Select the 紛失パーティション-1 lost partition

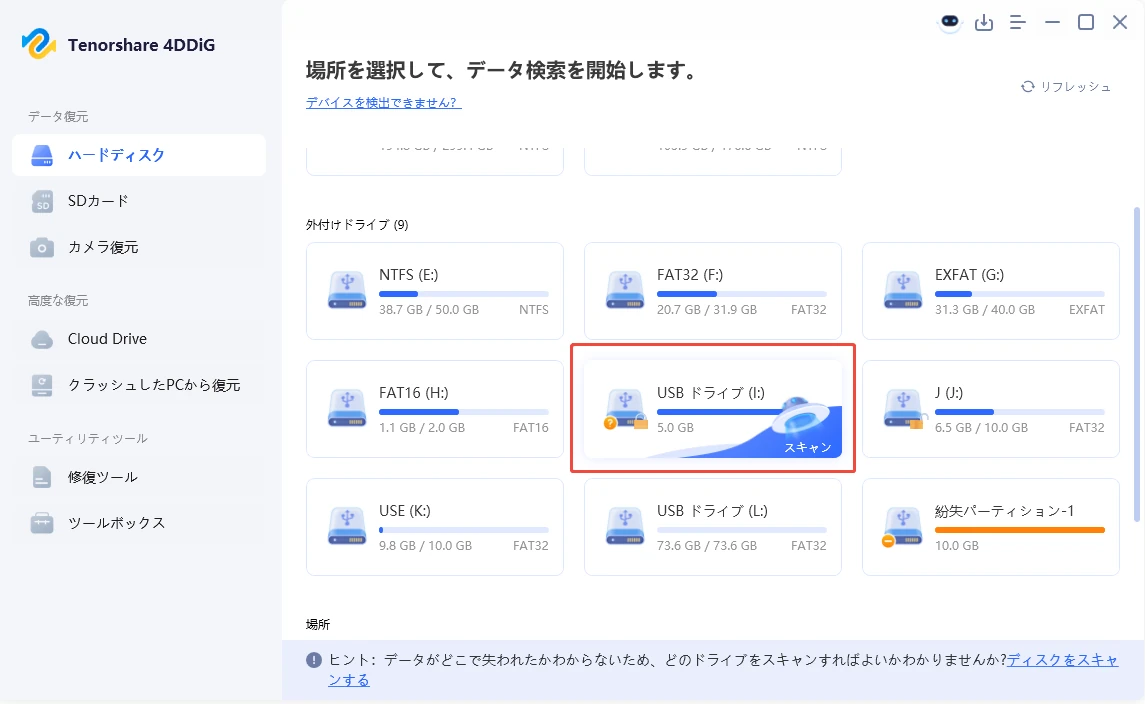click(990, 527)
